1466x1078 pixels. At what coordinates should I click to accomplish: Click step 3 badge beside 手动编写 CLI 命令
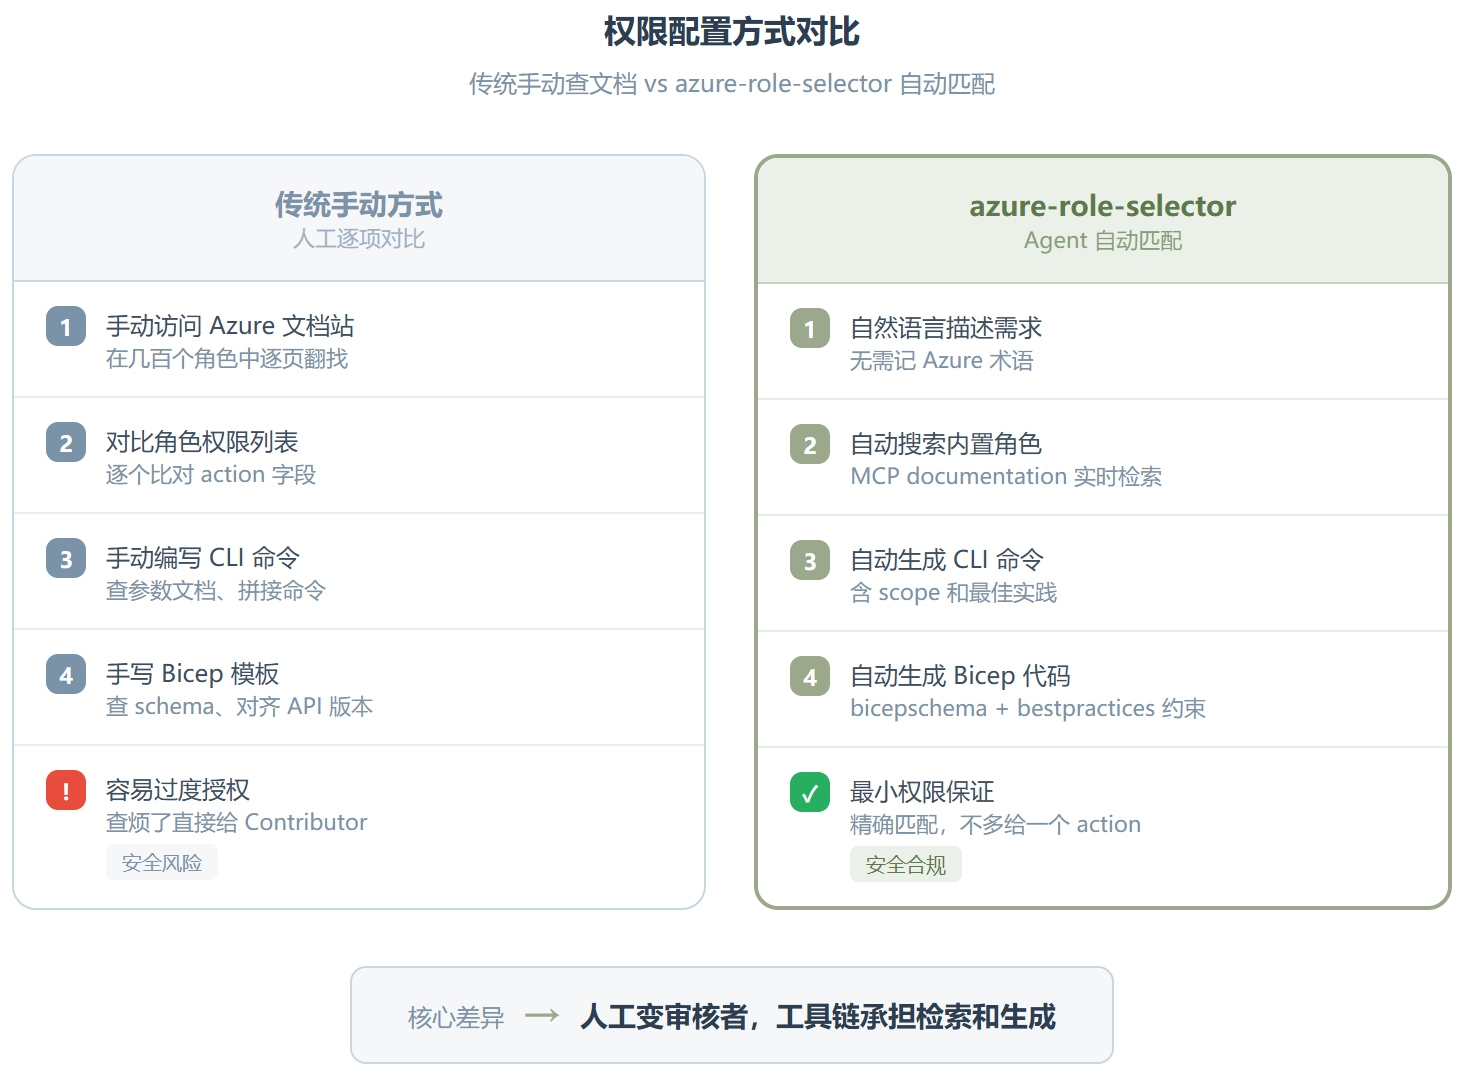click(x=66, y=558)
